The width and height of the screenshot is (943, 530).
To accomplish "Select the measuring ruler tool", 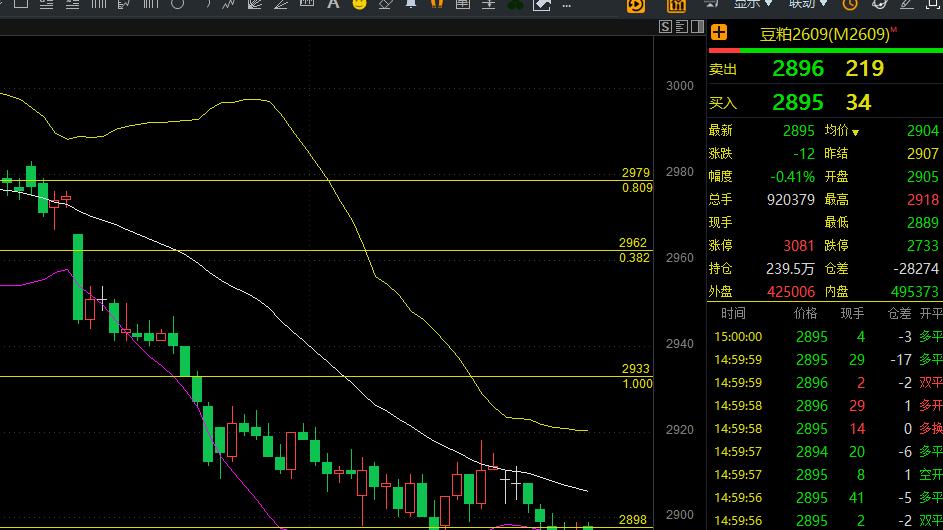I will click(307, 4).
